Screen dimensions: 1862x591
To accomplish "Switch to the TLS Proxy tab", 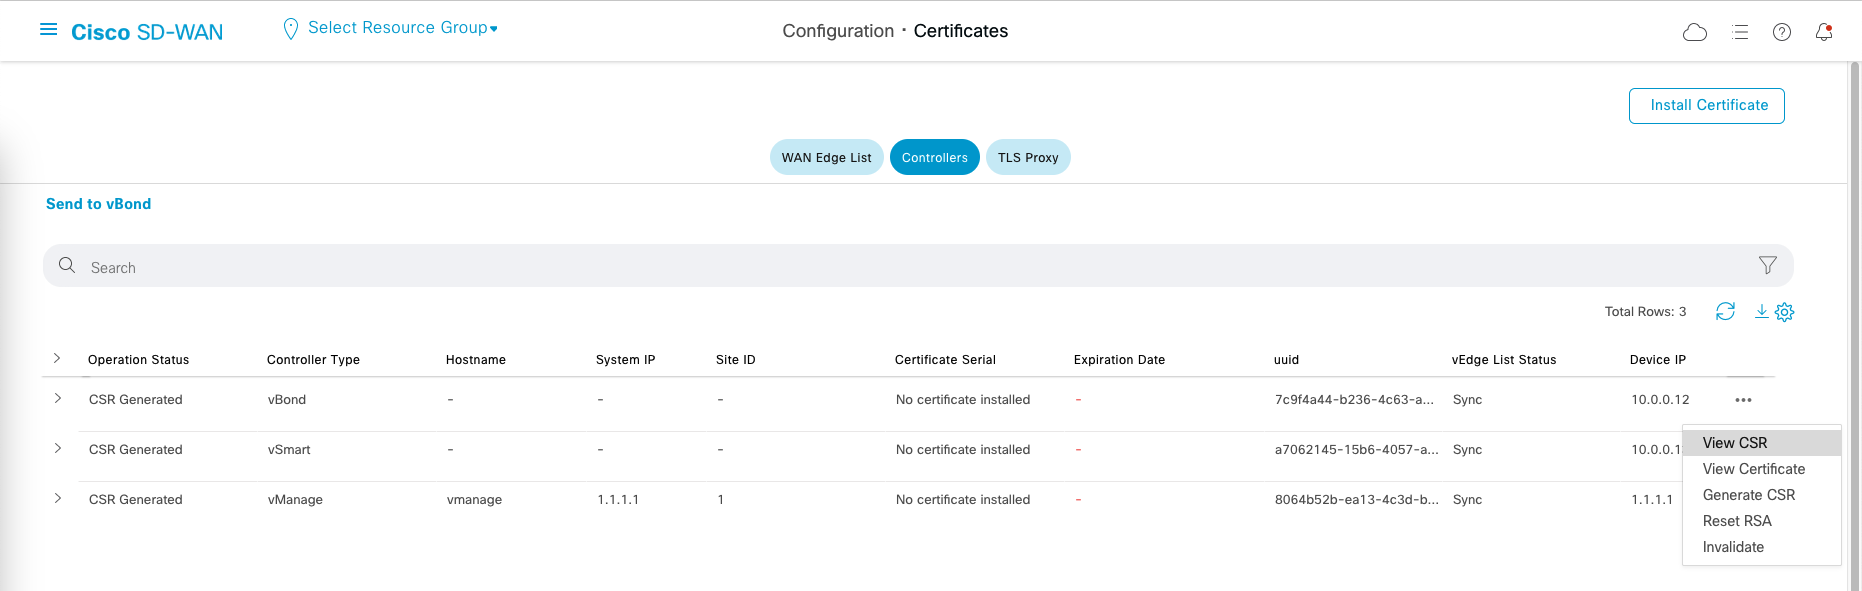I will (1027, 157).
